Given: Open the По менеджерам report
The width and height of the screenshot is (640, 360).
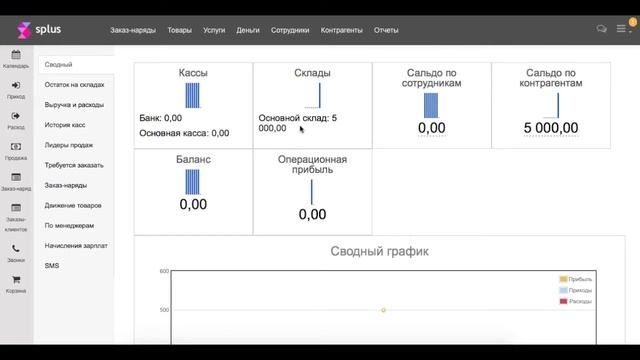Looking at the screenshot, I should pyautogui.click(x=69, y=225).
